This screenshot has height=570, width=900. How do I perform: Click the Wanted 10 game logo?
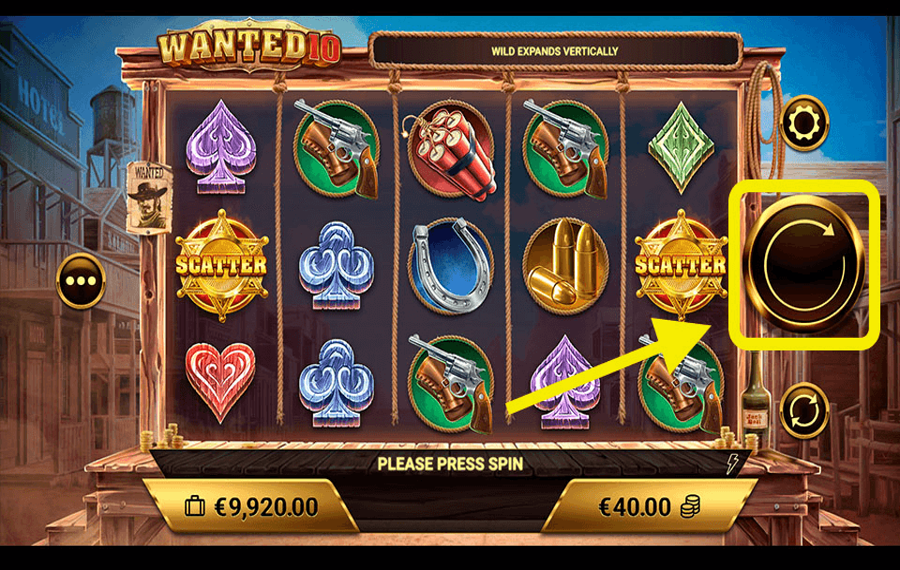click(x=249, y=46)
